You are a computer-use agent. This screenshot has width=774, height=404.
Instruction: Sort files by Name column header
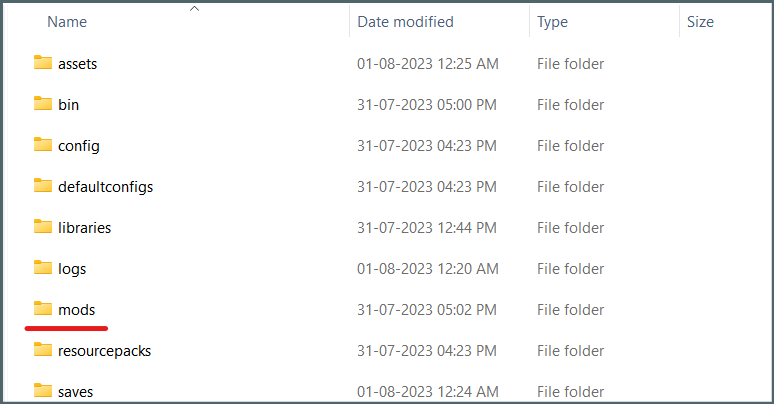(x=67, y=21)
